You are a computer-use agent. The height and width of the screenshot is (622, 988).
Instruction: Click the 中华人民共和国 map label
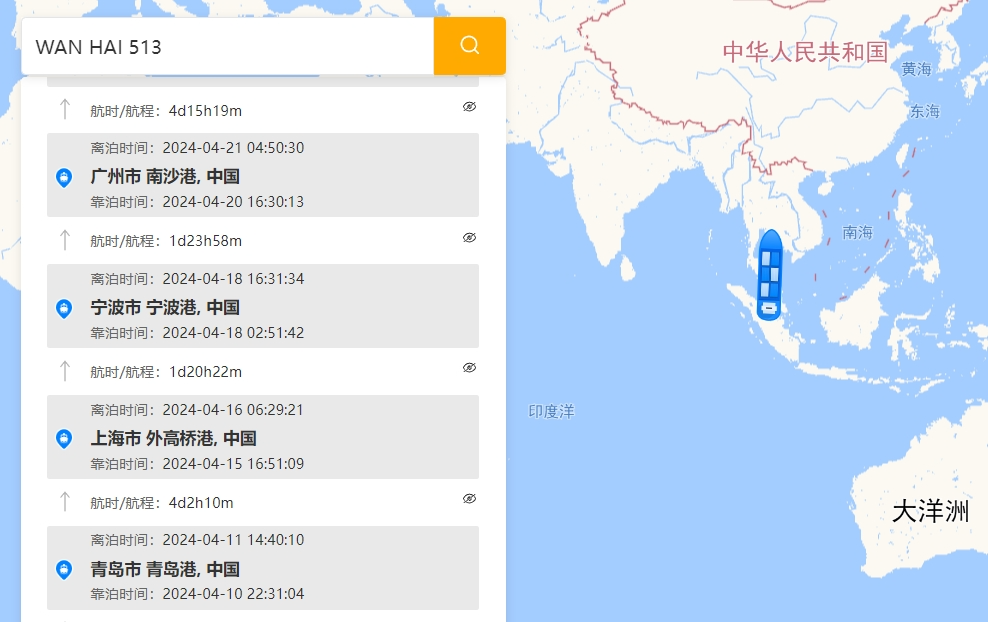[805, 52]
